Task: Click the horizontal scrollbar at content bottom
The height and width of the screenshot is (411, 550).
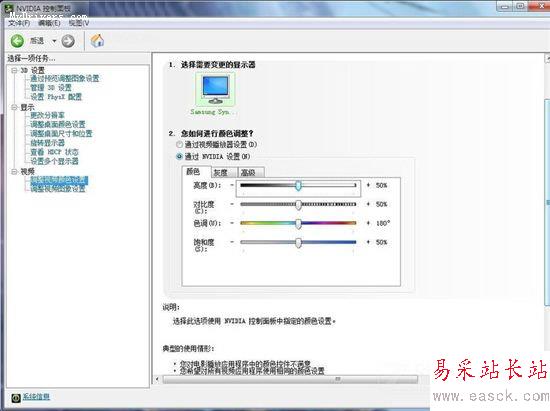Action: (290, 379)
